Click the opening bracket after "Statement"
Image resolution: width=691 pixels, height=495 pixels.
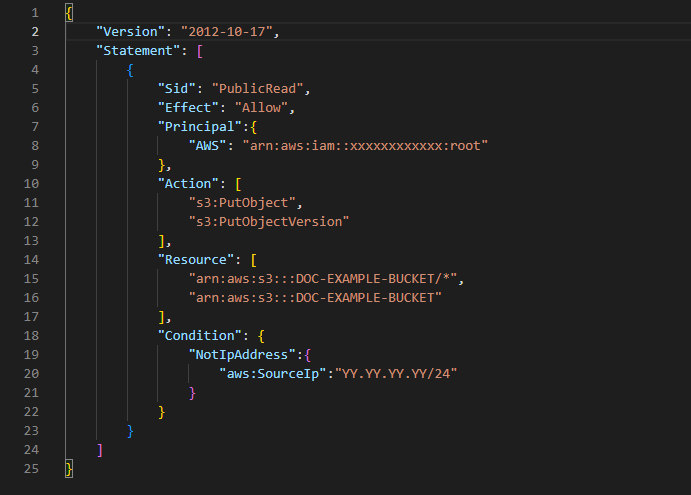pos(200,51)
